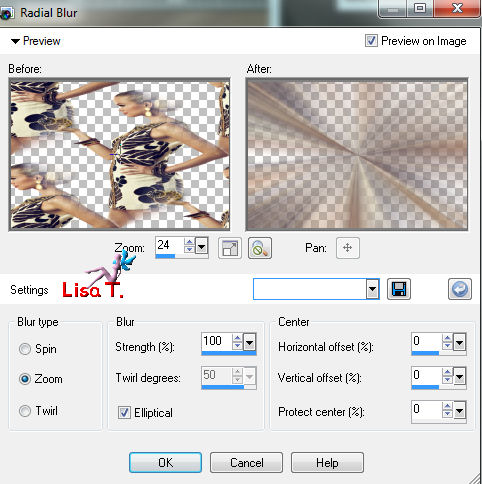This screenshot has width=482, height=484.
Task: Click the reset to default arrow icon
Action: pyautogui.click(x=460, y=289)
